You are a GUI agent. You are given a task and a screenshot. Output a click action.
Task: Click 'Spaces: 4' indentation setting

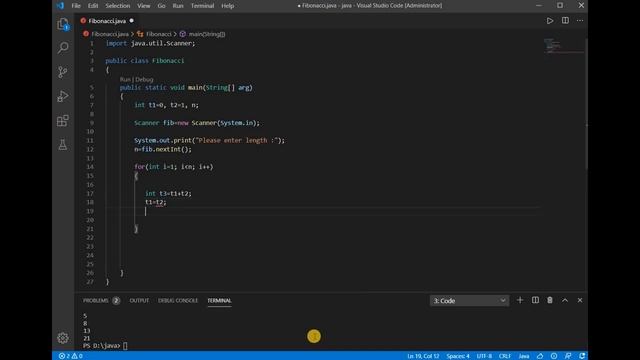[458, 356]
